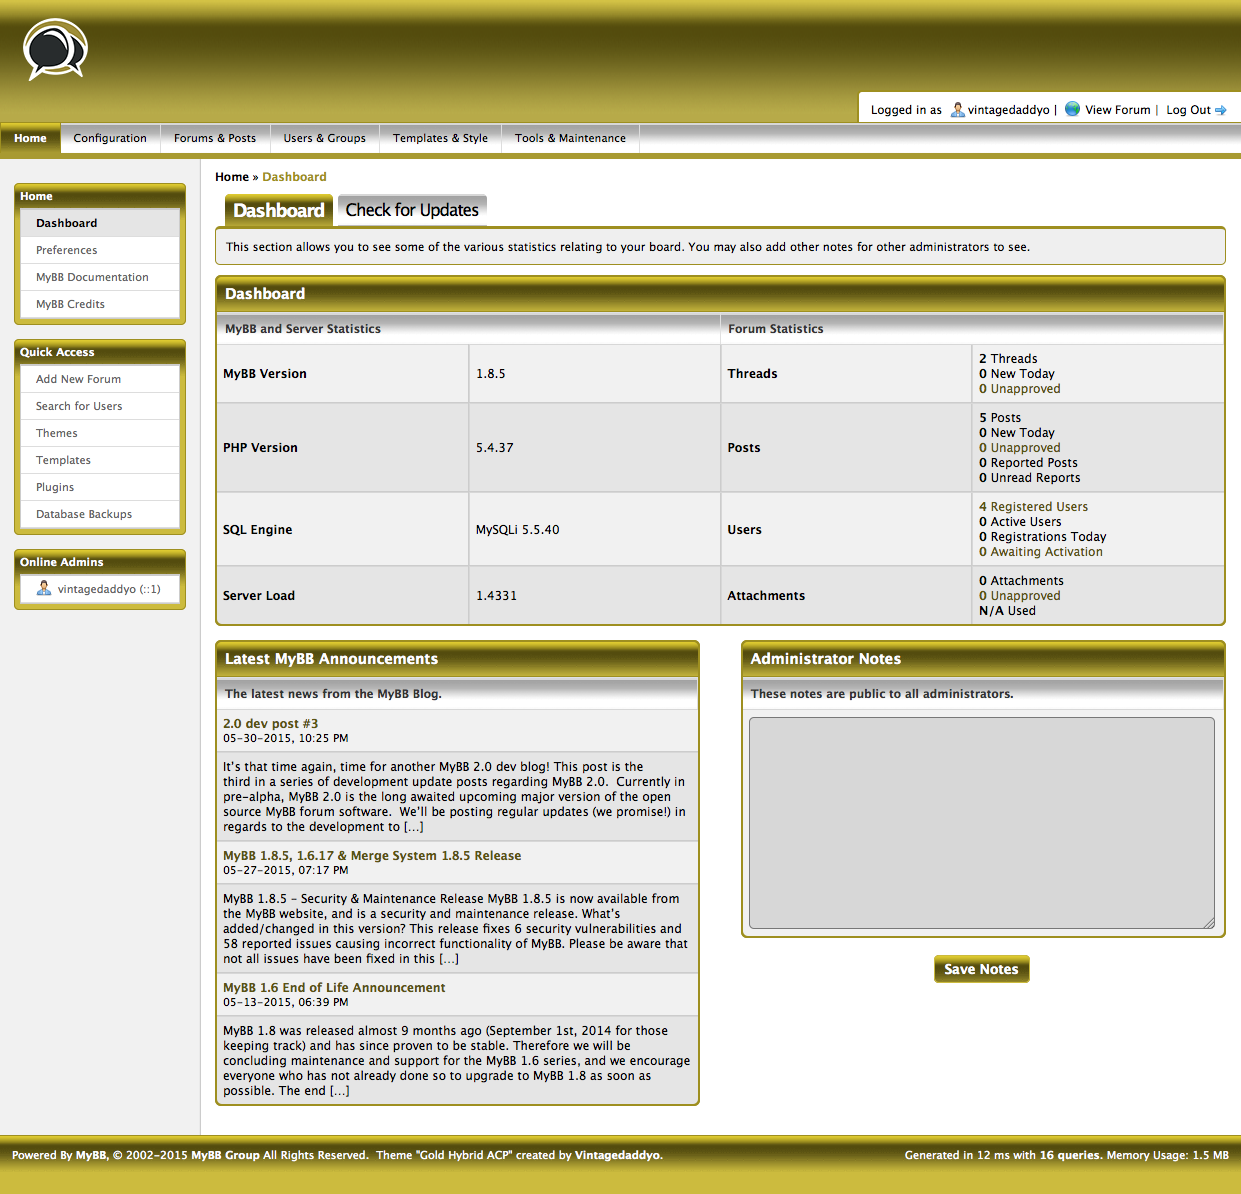Click the admin user icon in Online Admins
This screenshot has width=1241, height=1194.
44,589
